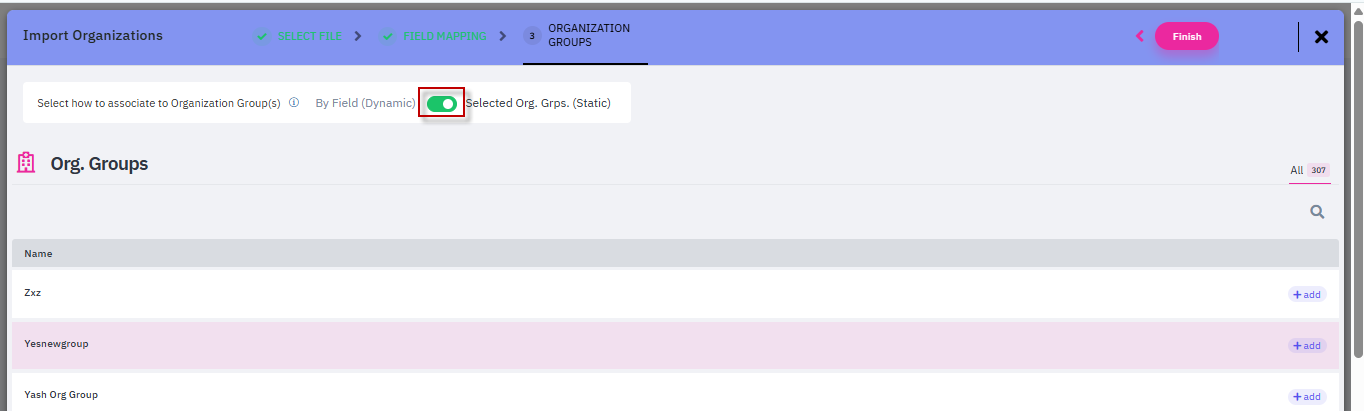Screen dimensions: 1364x411
Task: Click the chevron after FIELD MAPPING
Action: tap(503, 36)
